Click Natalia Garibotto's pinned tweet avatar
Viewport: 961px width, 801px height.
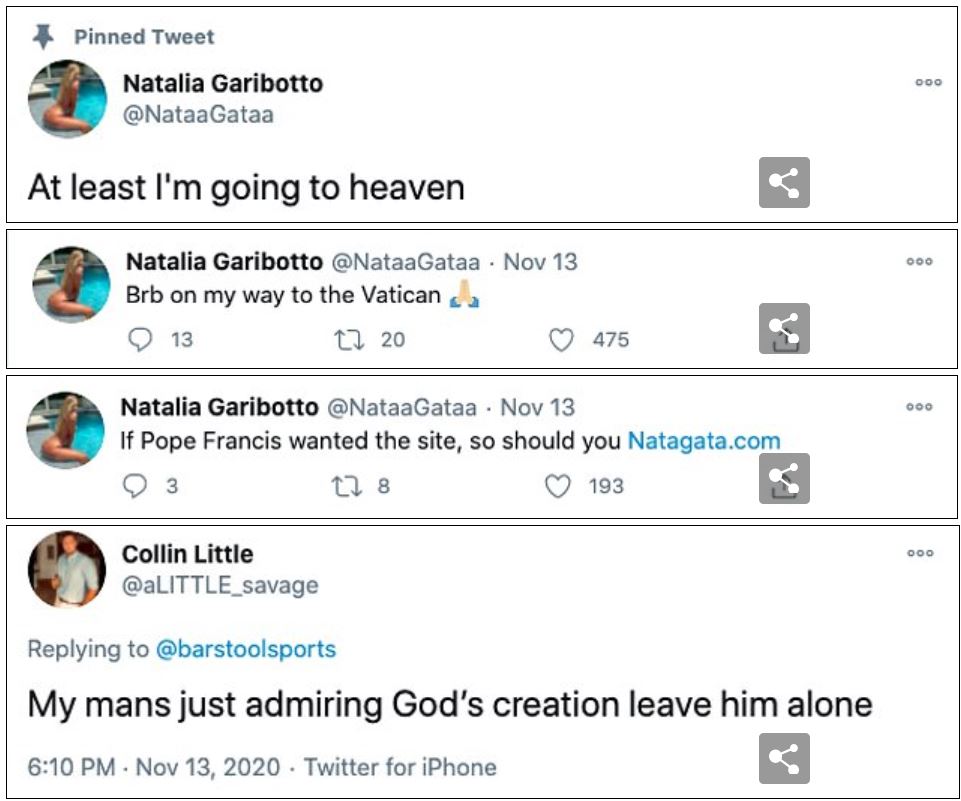(x=67, y=99)
